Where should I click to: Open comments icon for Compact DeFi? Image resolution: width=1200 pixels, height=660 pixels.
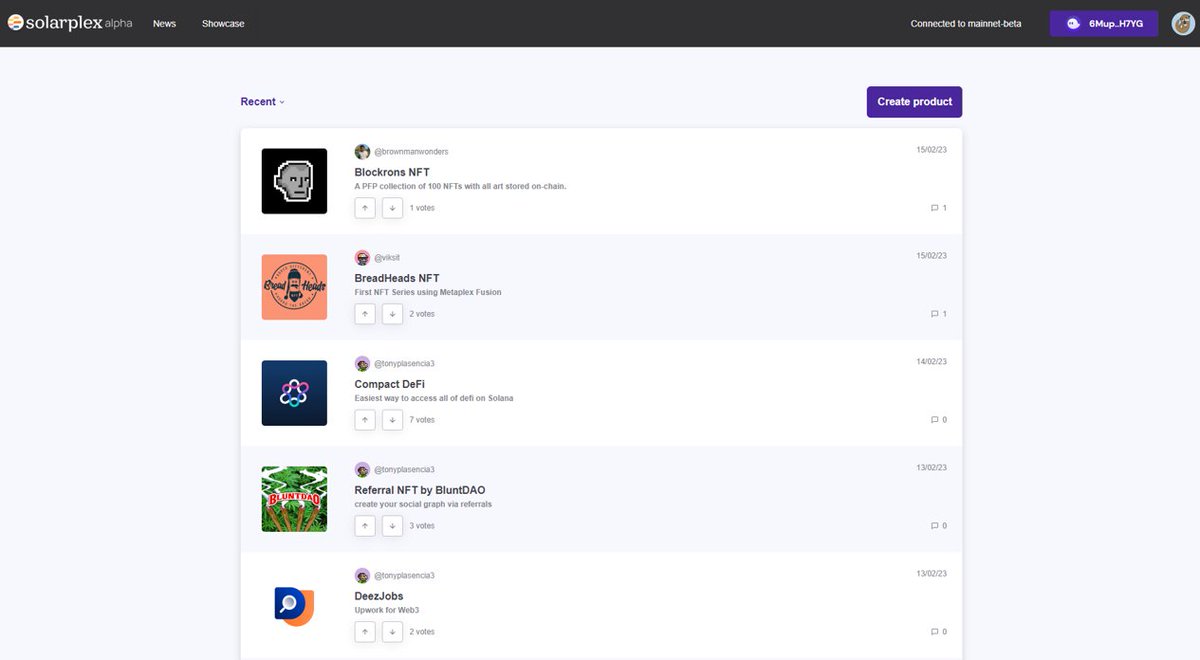pyautogui.click(x=935, y=420)
